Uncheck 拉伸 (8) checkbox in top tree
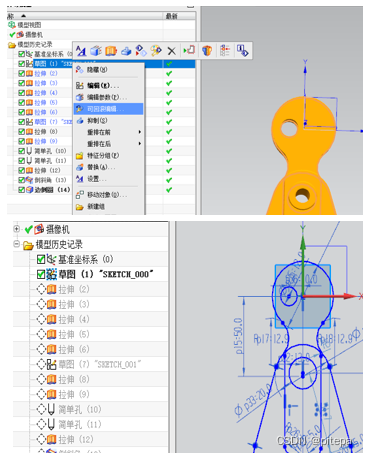 [x=21, y=132]
